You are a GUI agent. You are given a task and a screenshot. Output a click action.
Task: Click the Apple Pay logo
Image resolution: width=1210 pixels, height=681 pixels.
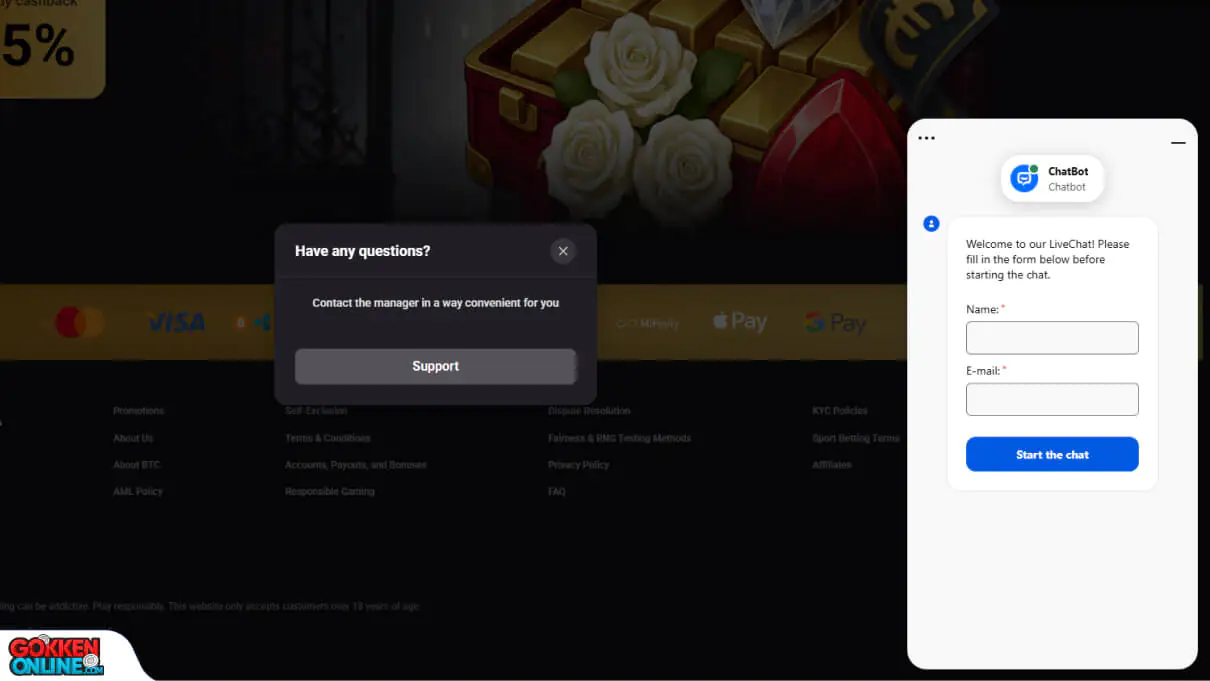(739, 322)
